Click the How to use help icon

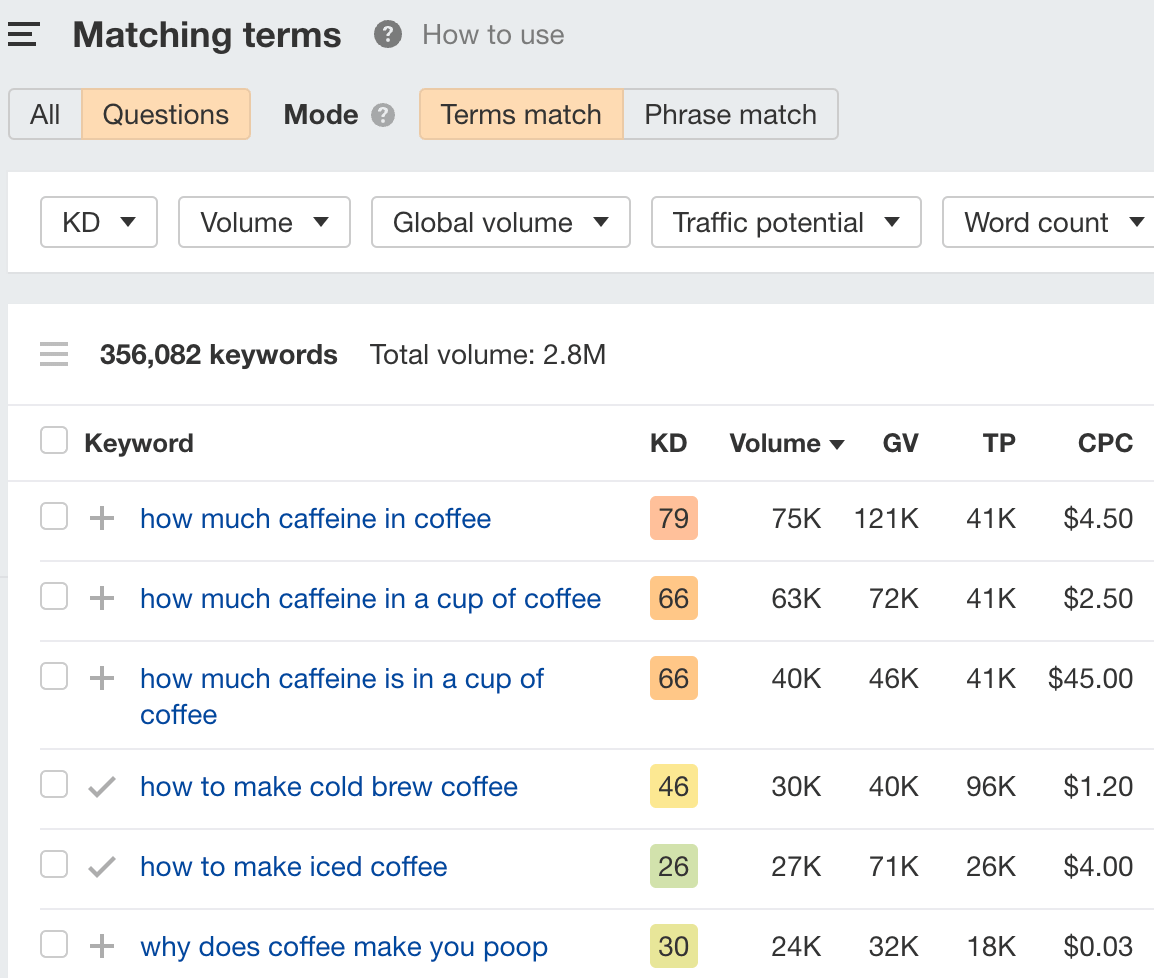[387, 35]
